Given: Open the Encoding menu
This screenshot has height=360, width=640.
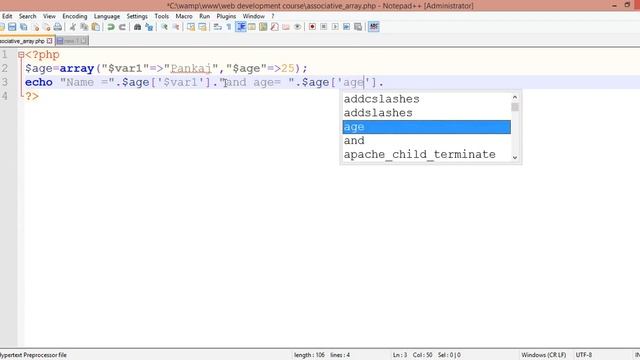Looking at the screenshot, I should (75, 16).
